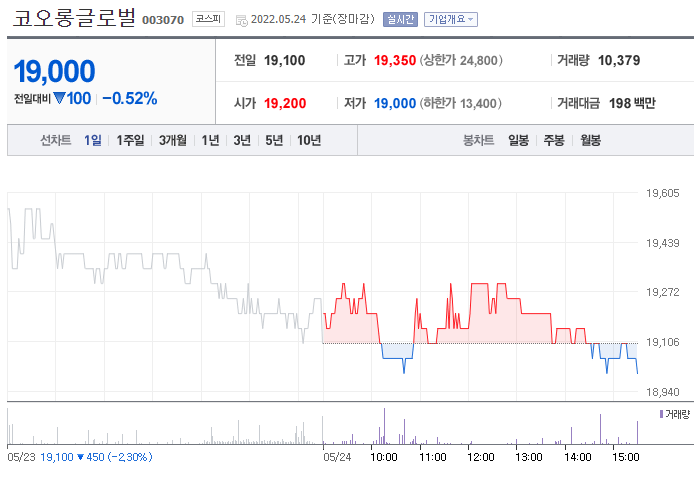Viewport: 694px width, 482px height.
Task: Click the clock icon beside 2022.05.24
Action: 242,20
